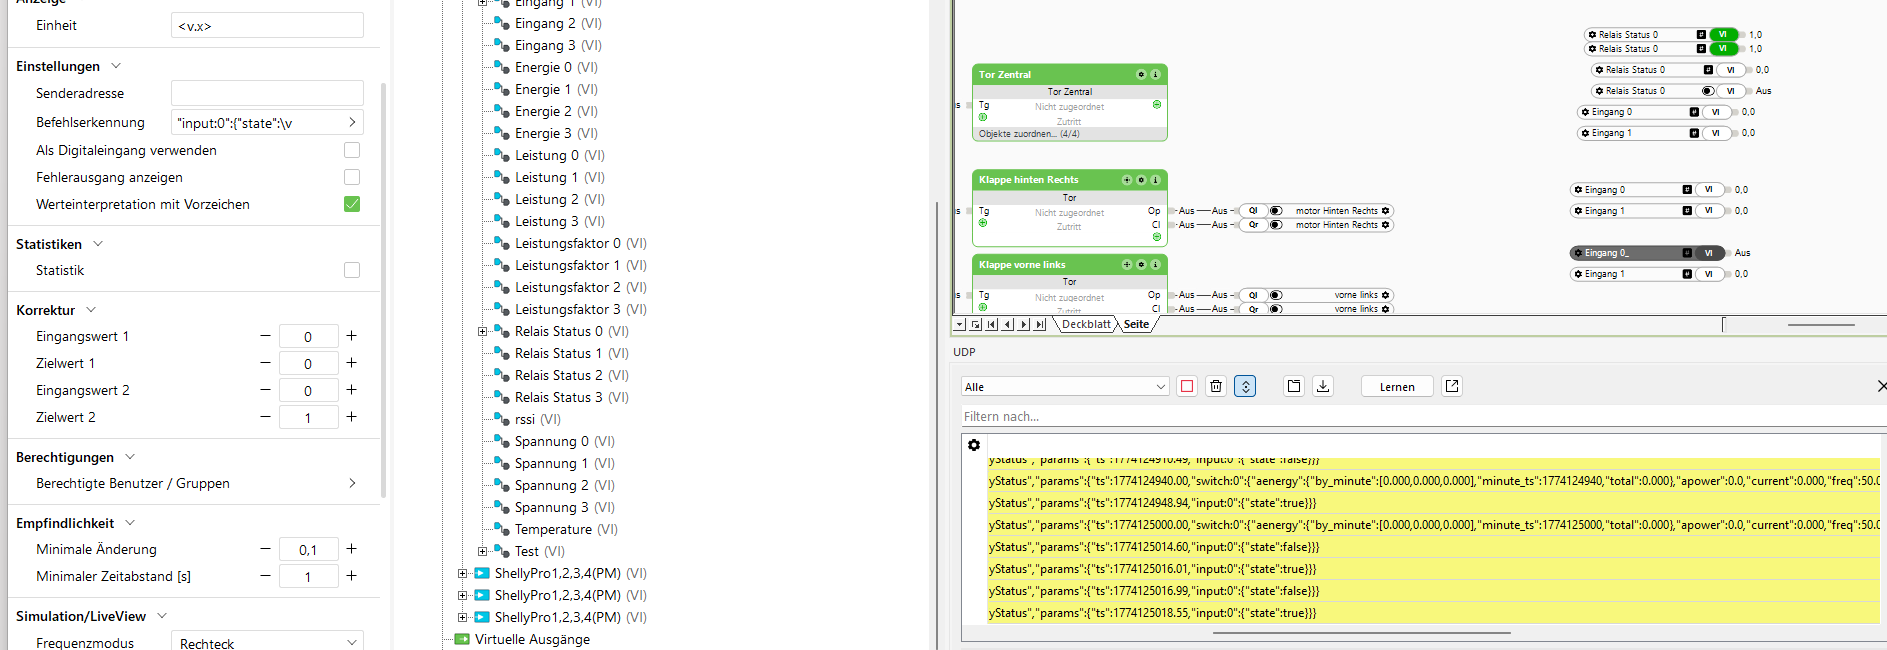Screen dimensions: 1887x650
Task: Click the move icon on Klappe hinten Rechts
Action: 1127,180
